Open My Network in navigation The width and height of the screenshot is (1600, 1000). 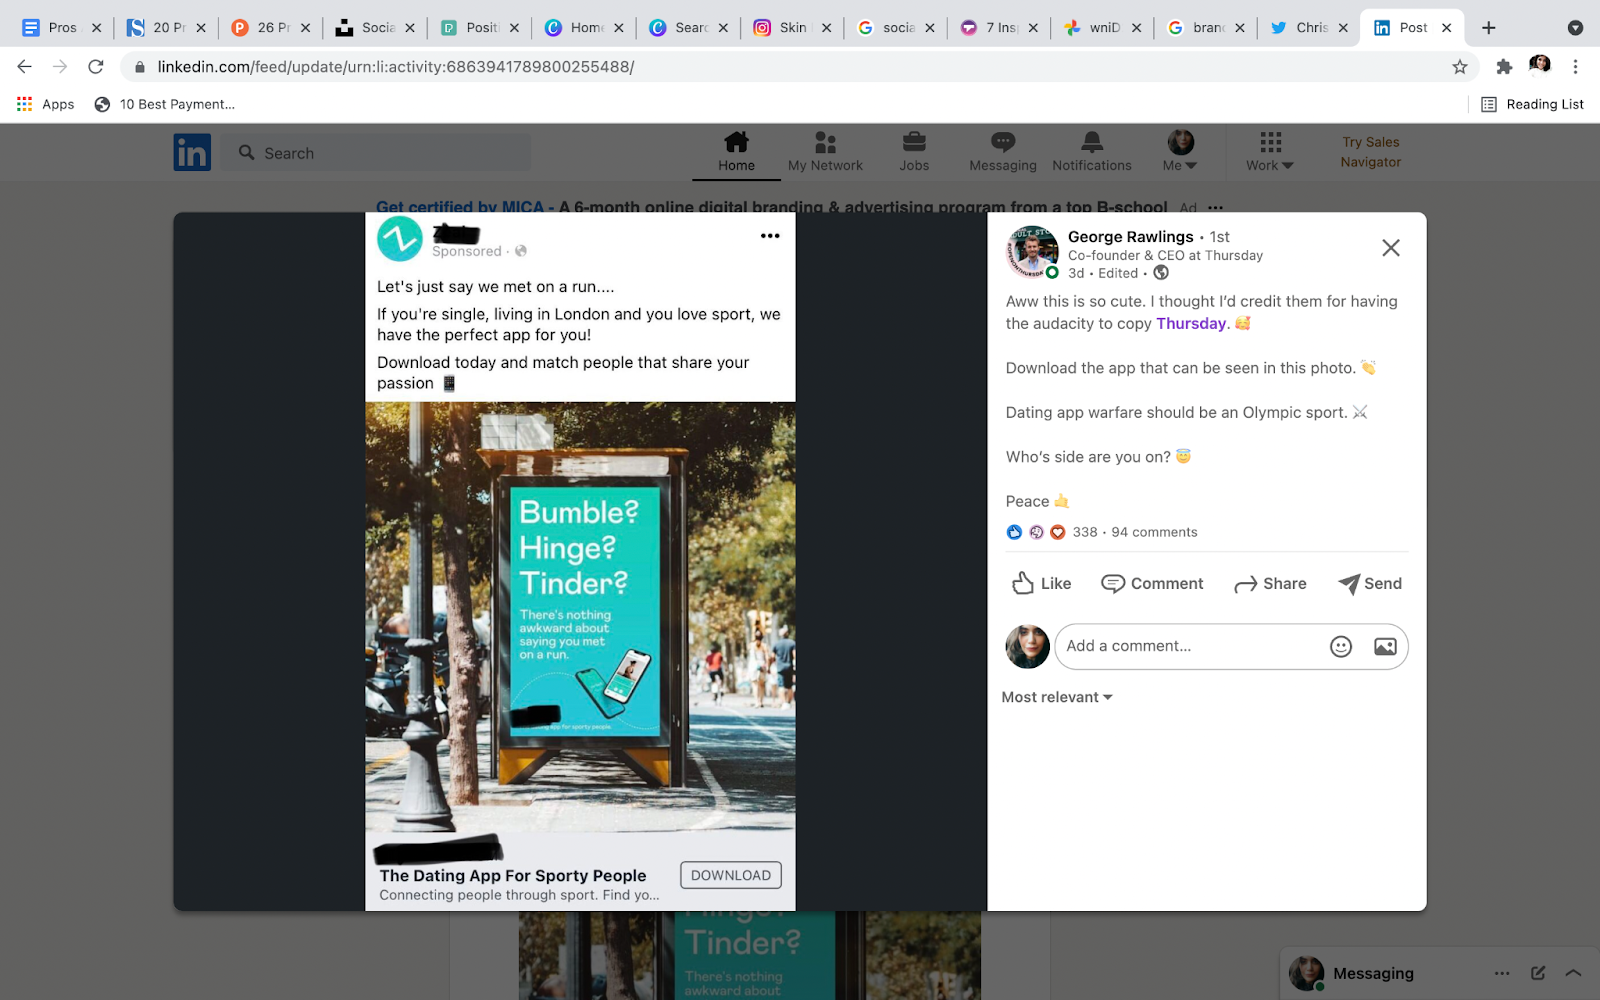pyautogui.click(x=825, y=152)
